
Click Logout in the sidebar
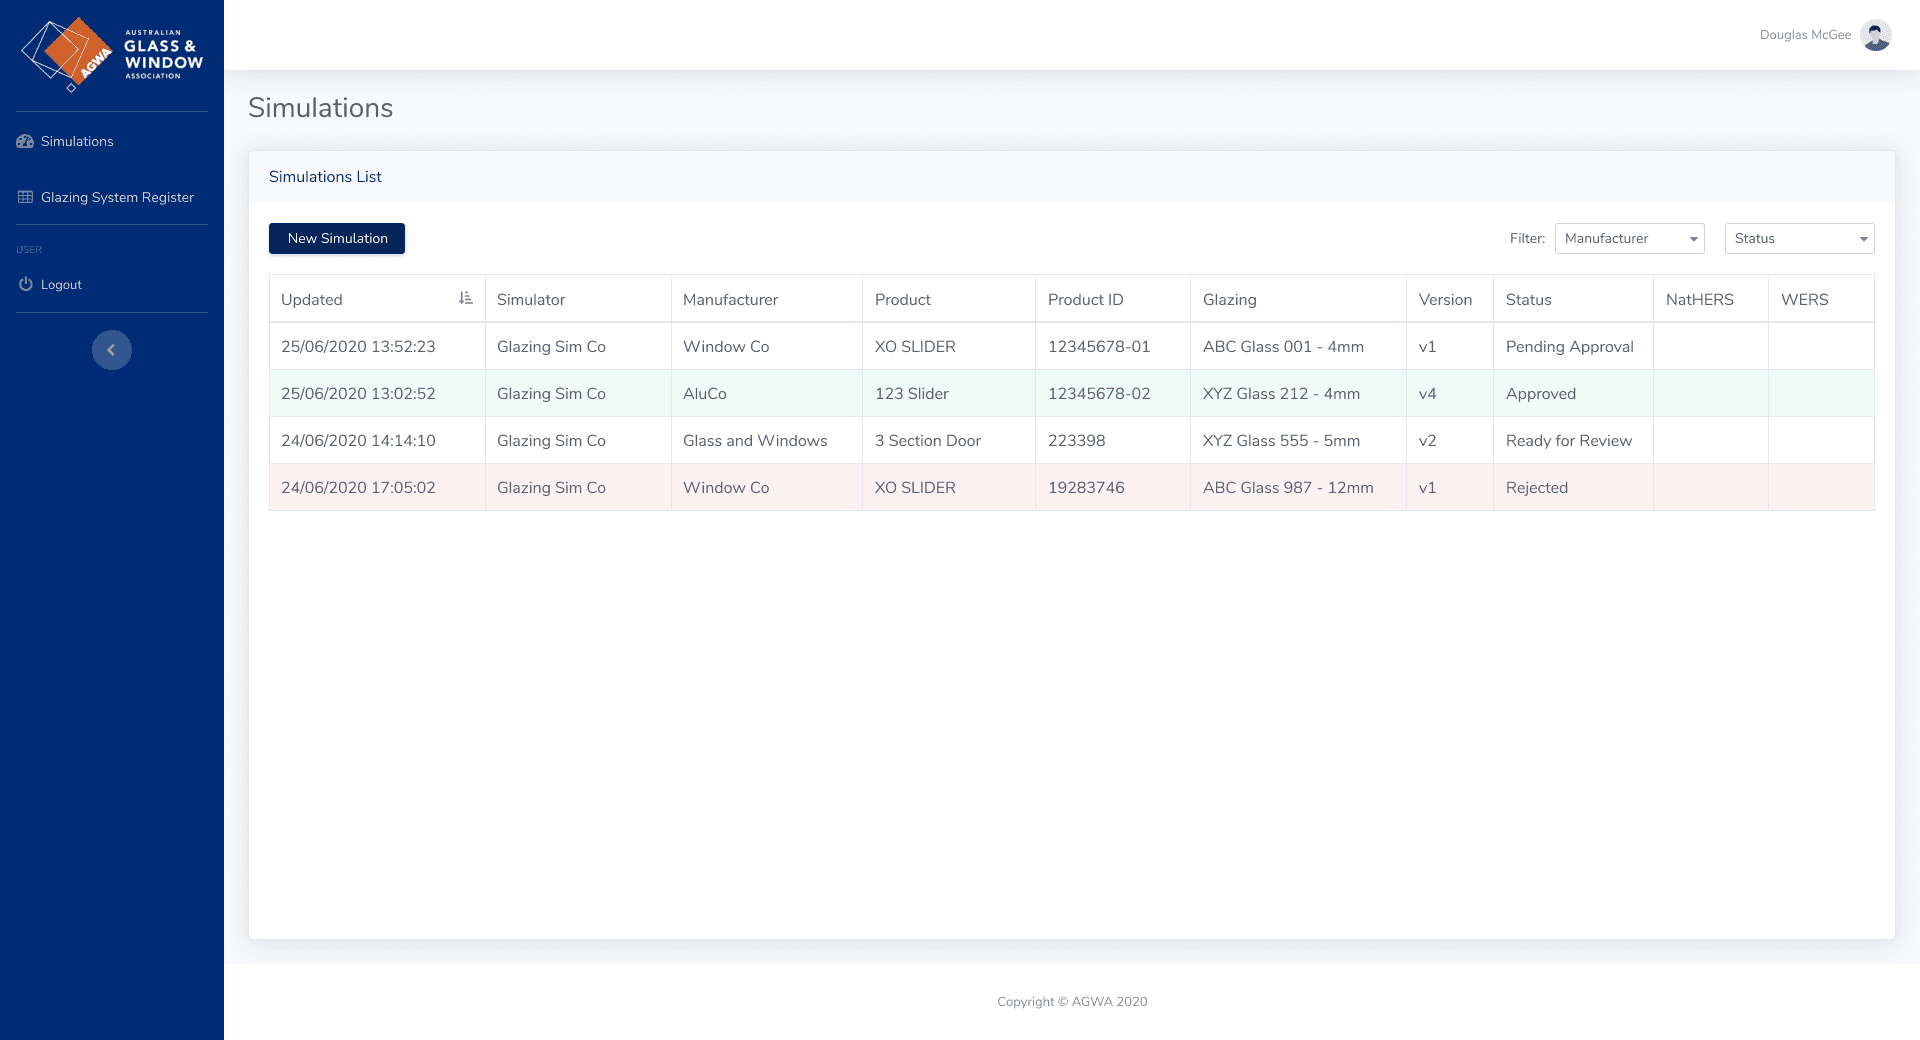[x=62, y=284]
